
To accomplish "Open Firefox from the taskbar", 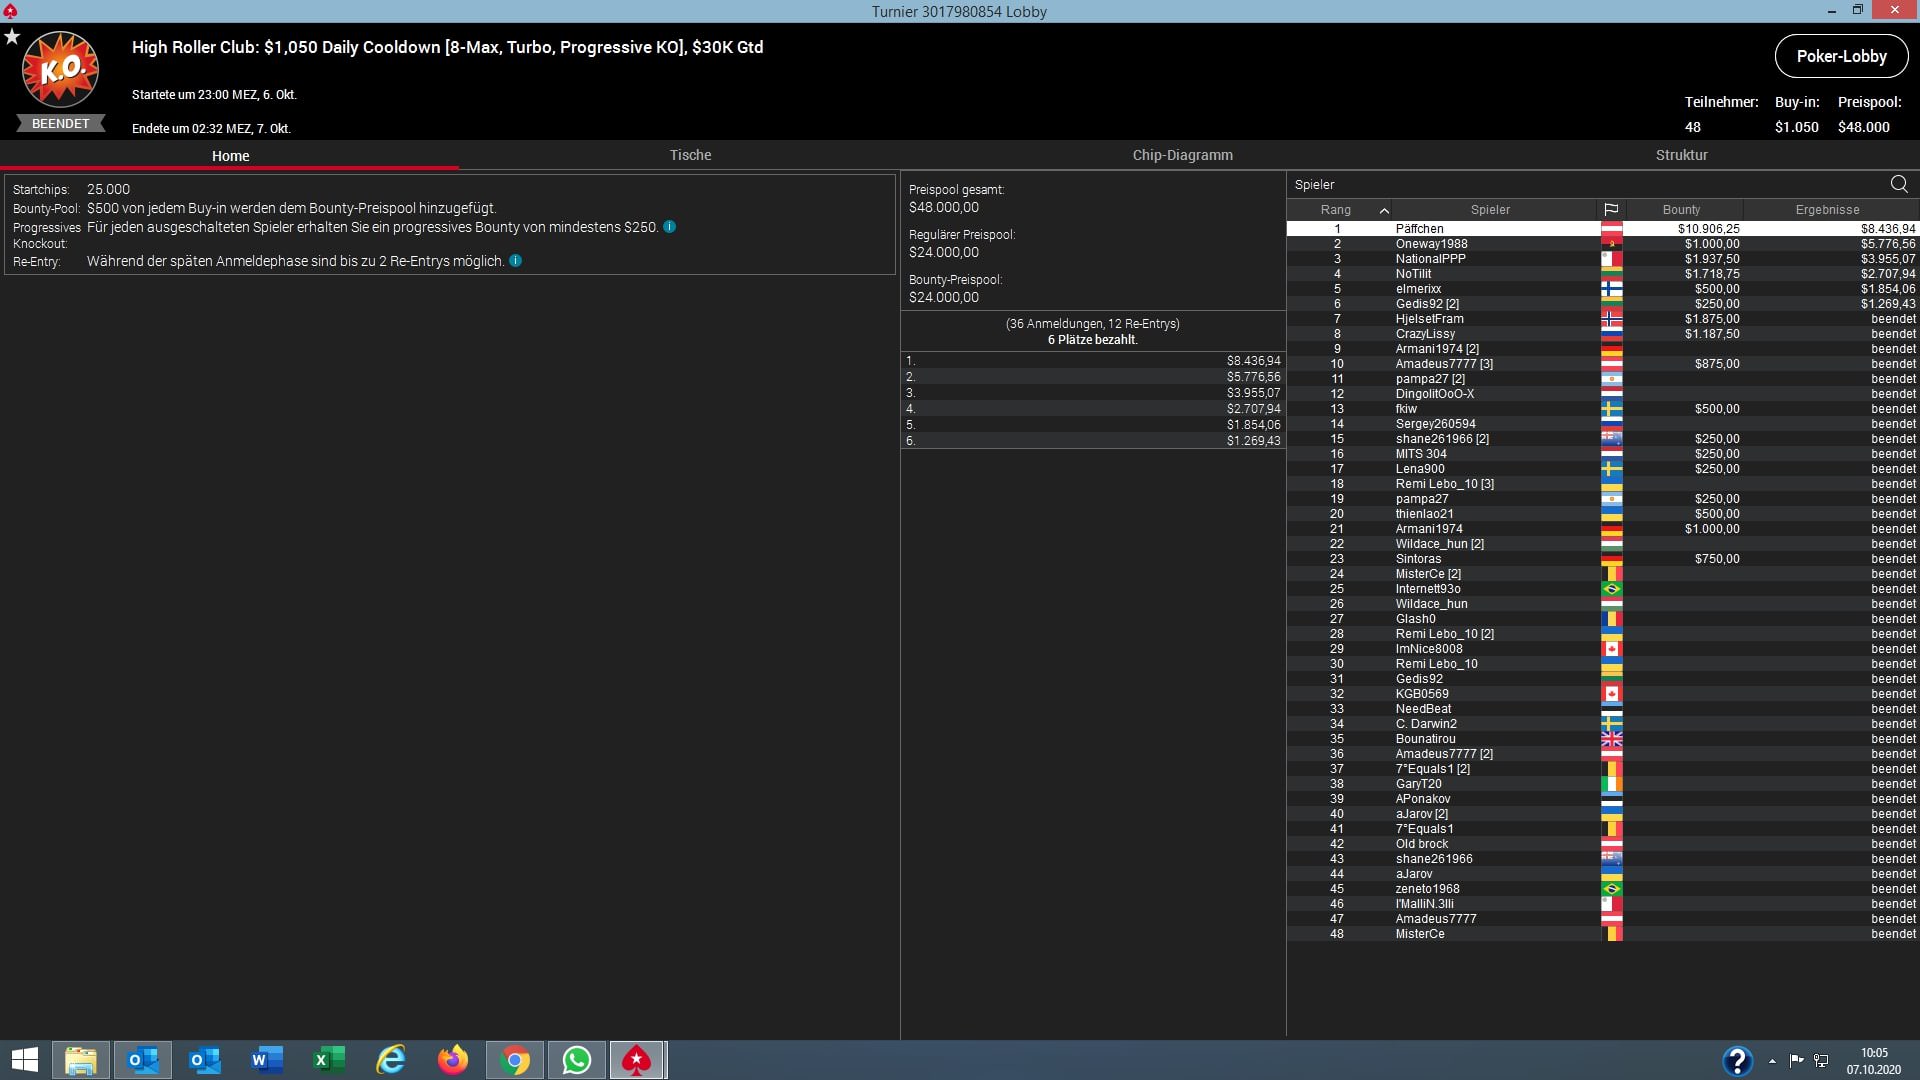I will click(x=453, y=1060).
